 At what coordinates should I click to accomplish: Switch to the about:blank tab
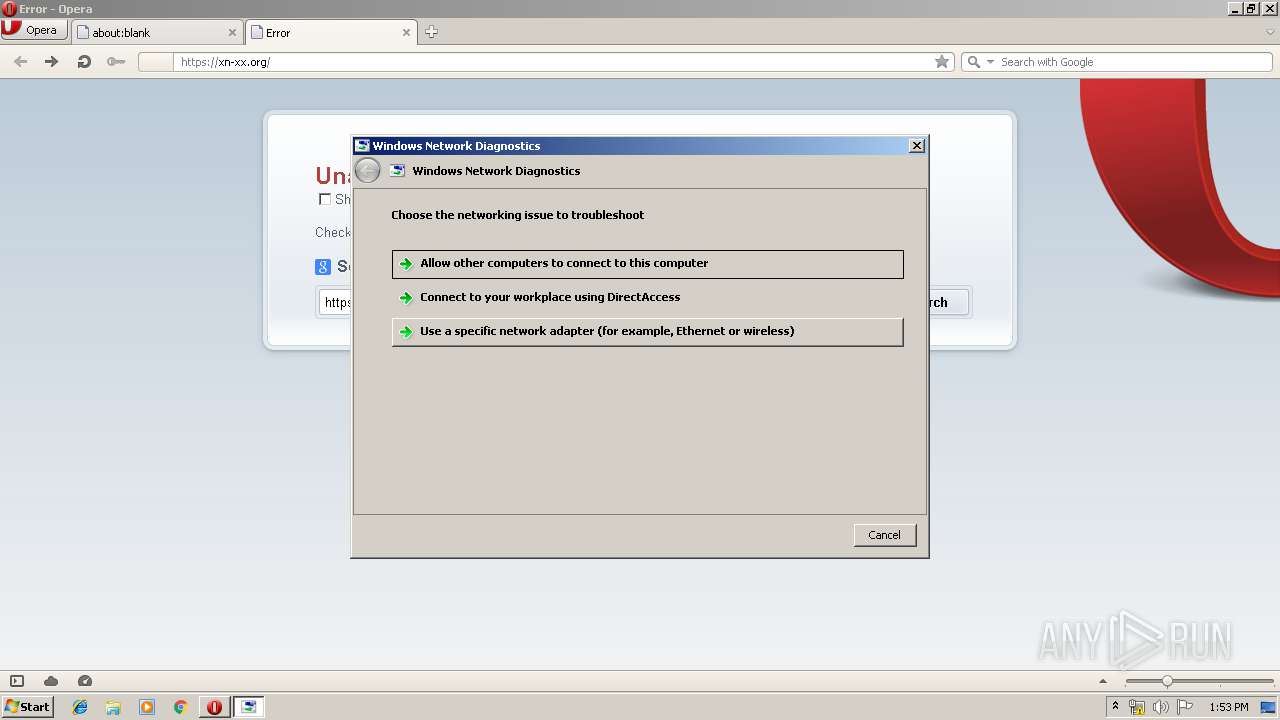[157, 32]
